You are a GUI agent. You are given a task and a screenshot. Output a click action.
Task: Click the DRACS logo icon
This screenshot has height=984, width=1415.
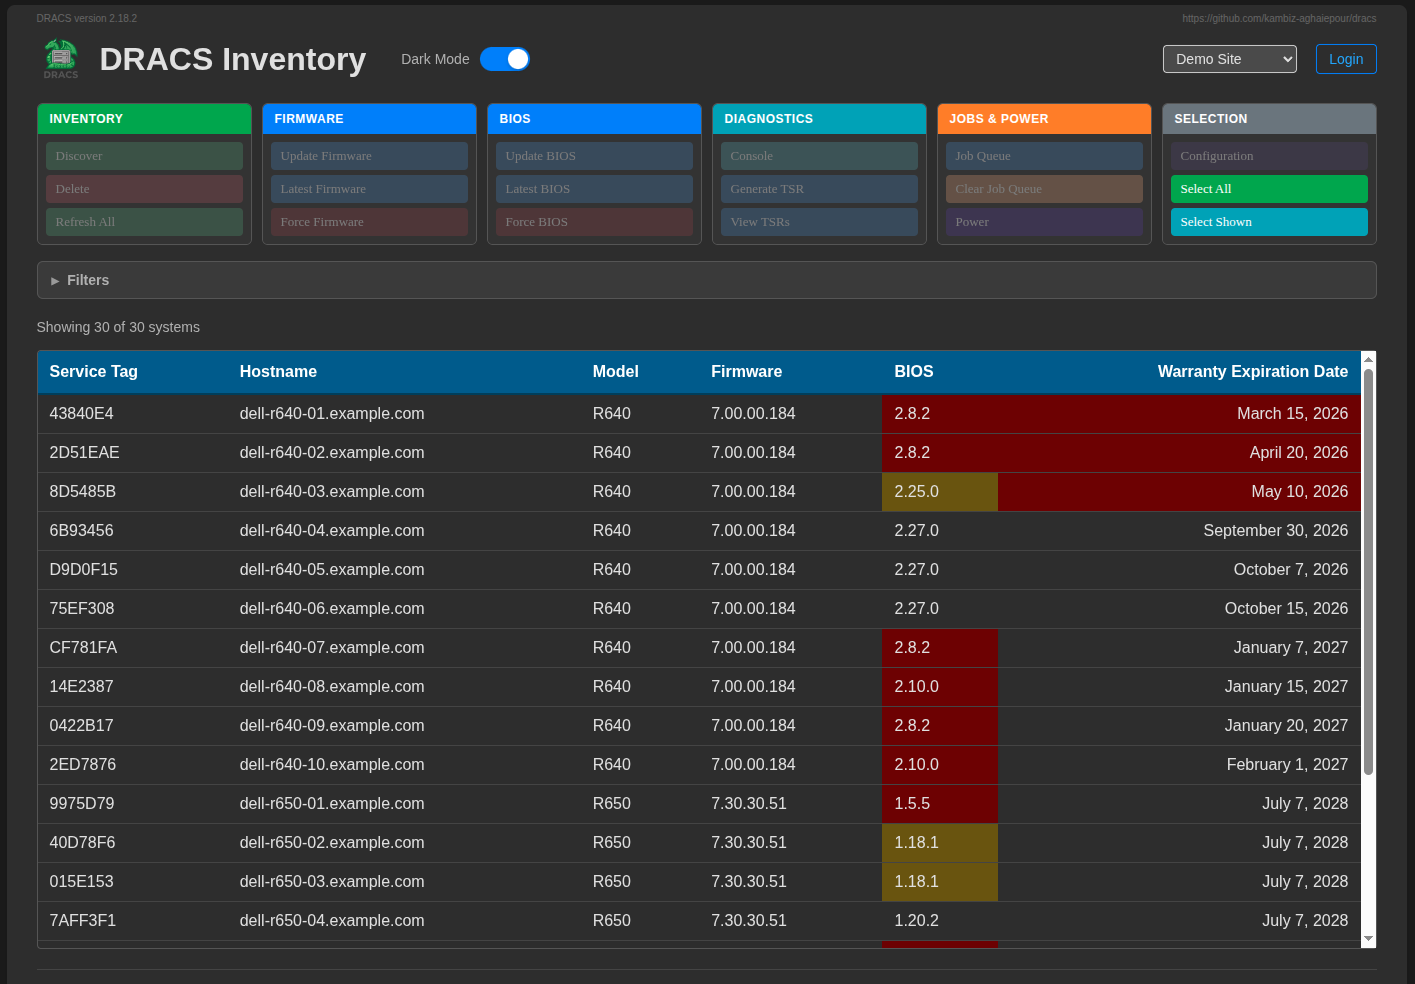(61, 59)
